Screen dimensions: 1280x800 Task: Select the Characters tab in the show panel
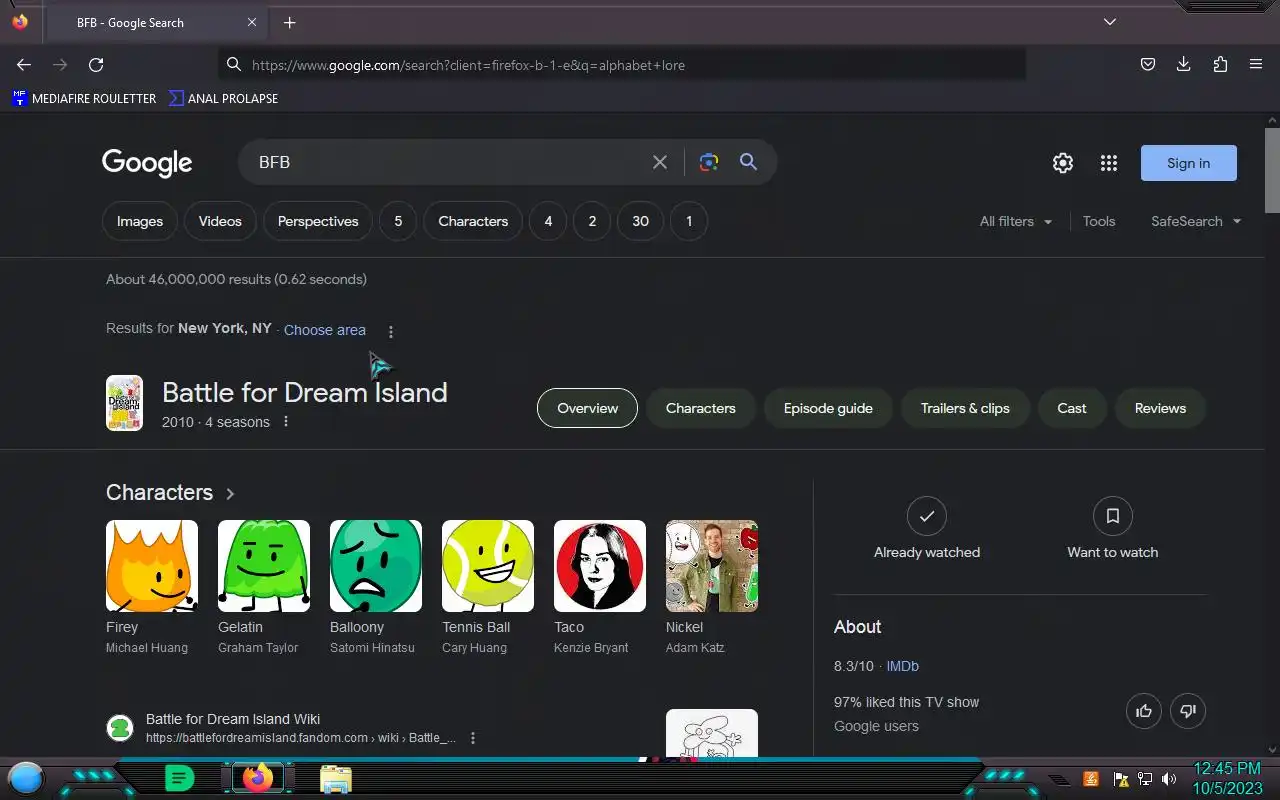701,408
